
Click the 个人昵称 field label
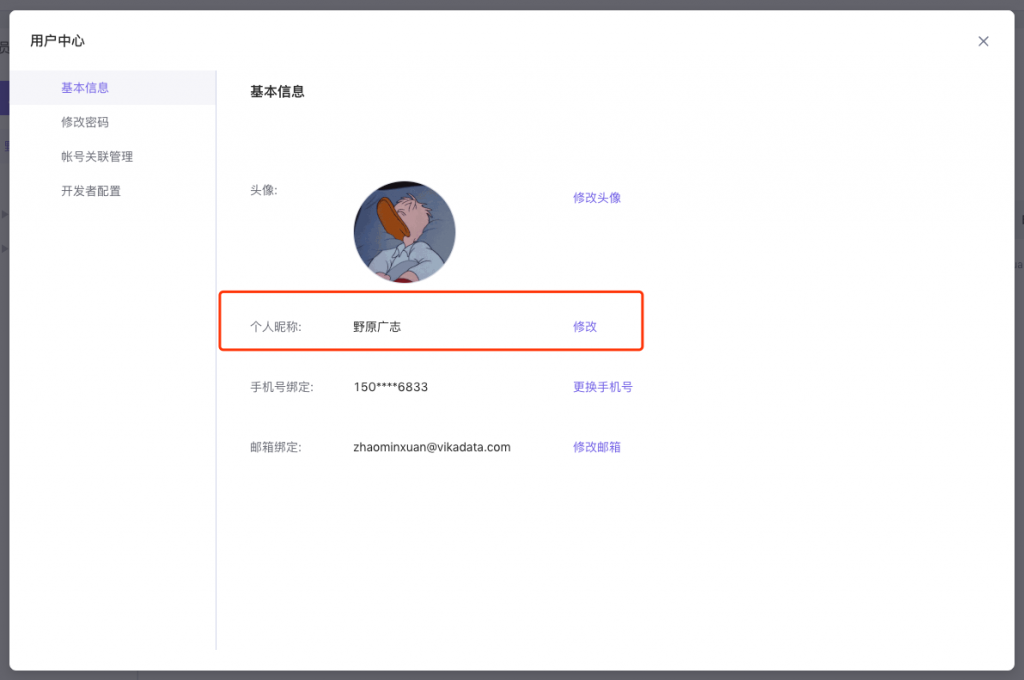pos(276,327)
